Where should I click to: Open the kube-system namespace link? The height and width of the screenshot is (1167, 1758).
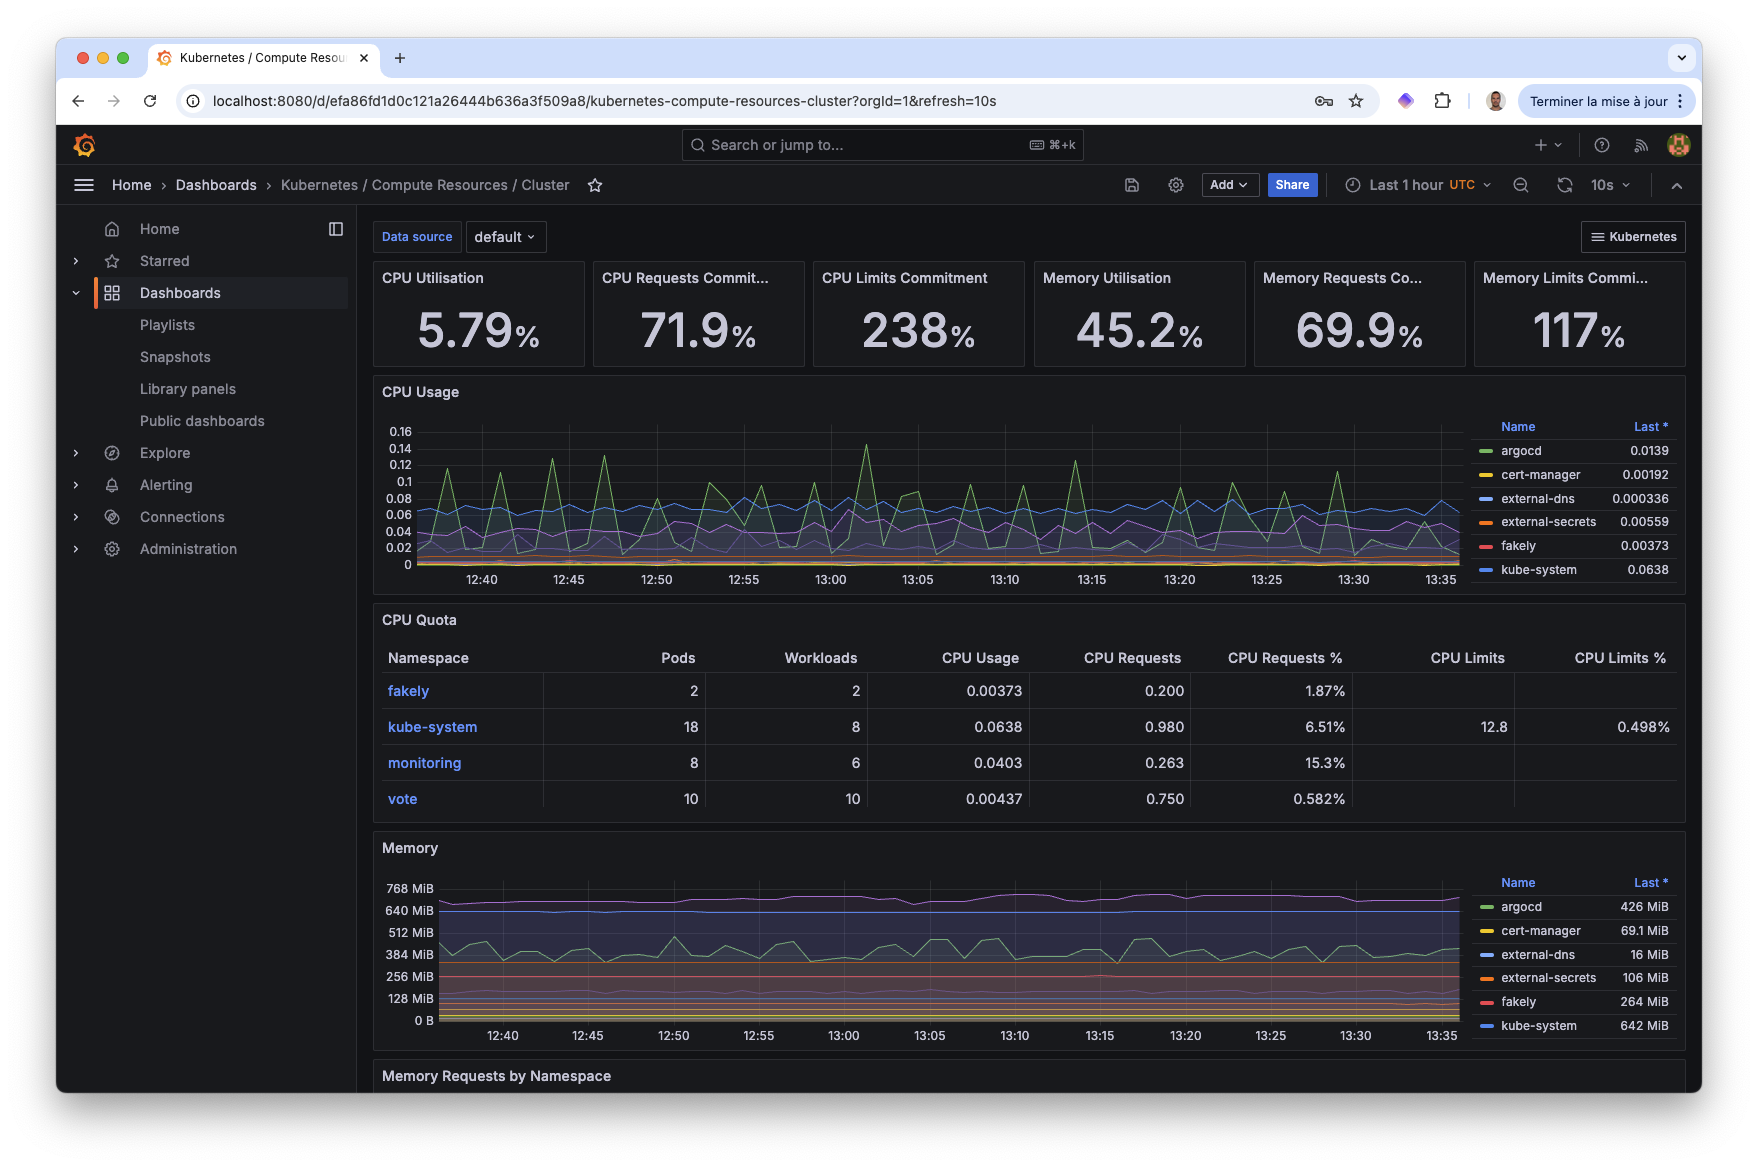(x=432, y=727)
